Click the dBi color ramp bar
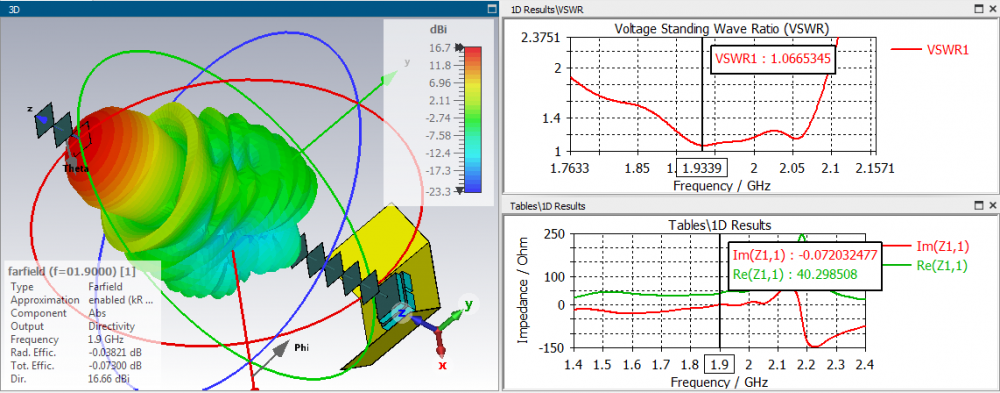1000x393 pixels. 473,119
